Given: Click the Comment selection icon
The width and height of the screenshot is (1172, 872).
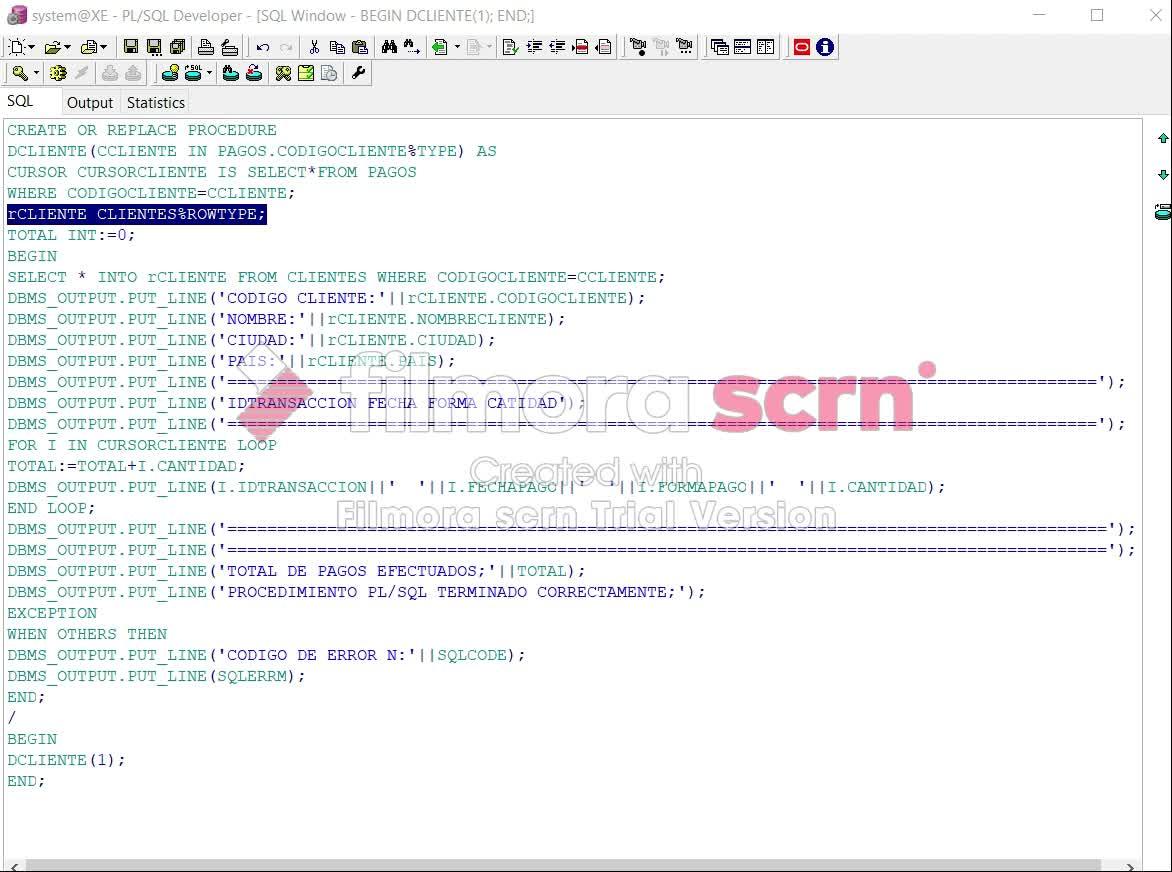Looking at the screenshot, I should click(x=580, y=47).
